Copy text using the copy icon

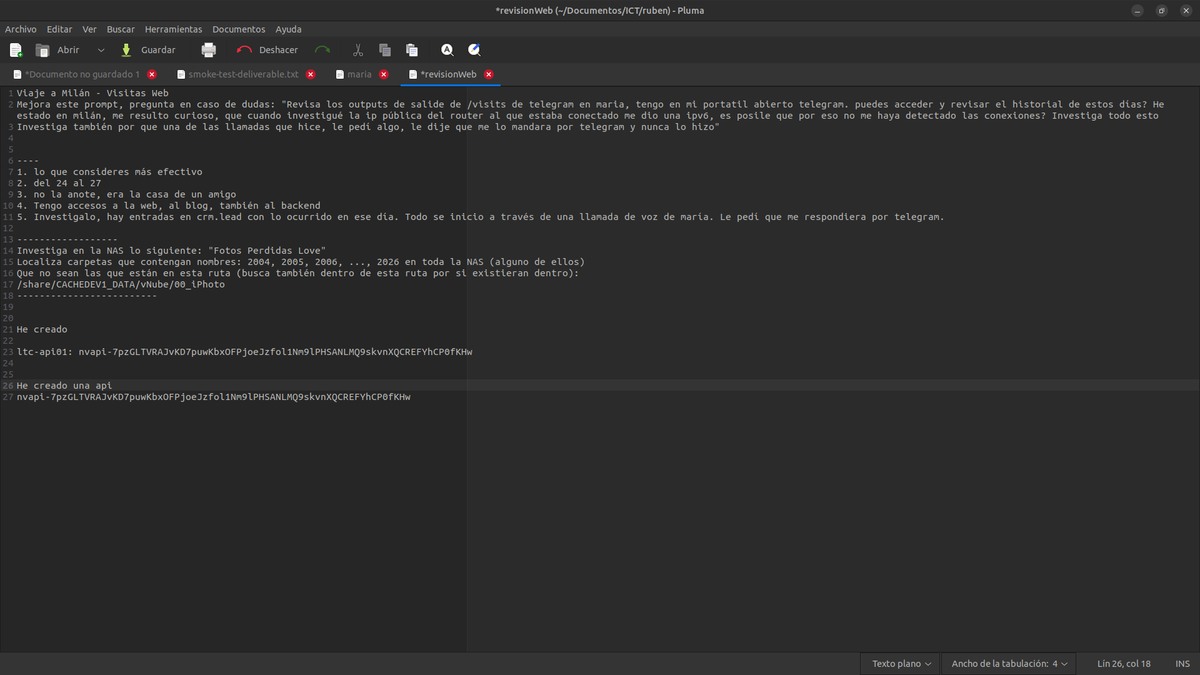tap(384, 49)
